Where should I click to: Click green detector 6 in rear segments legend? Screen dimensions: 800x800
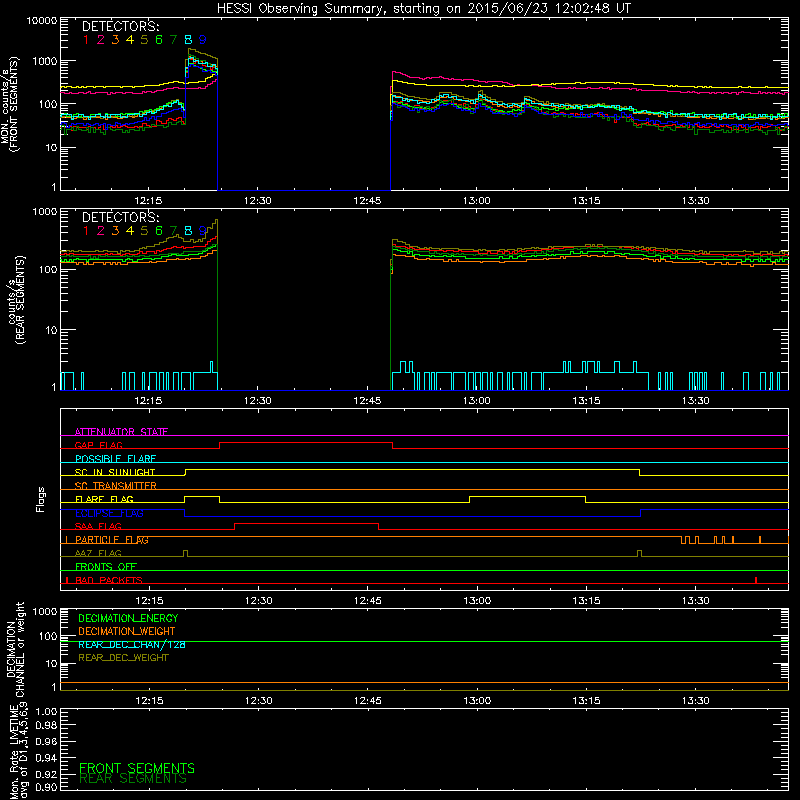coord(159,231)
